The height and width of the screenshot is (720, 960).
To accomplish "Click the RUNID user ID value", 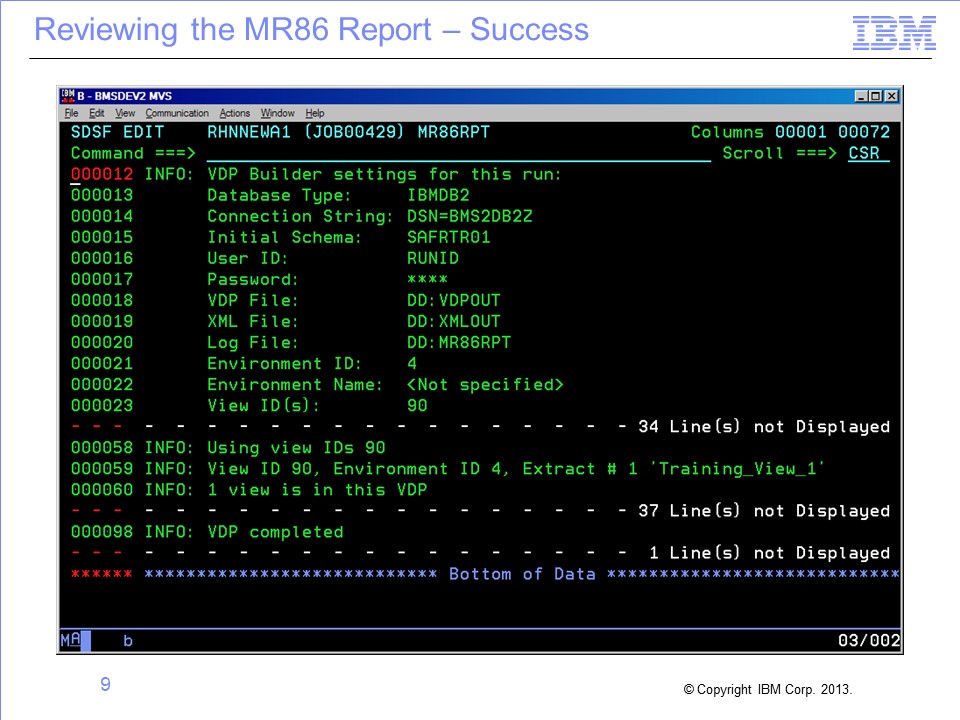I will coord(433,258).
